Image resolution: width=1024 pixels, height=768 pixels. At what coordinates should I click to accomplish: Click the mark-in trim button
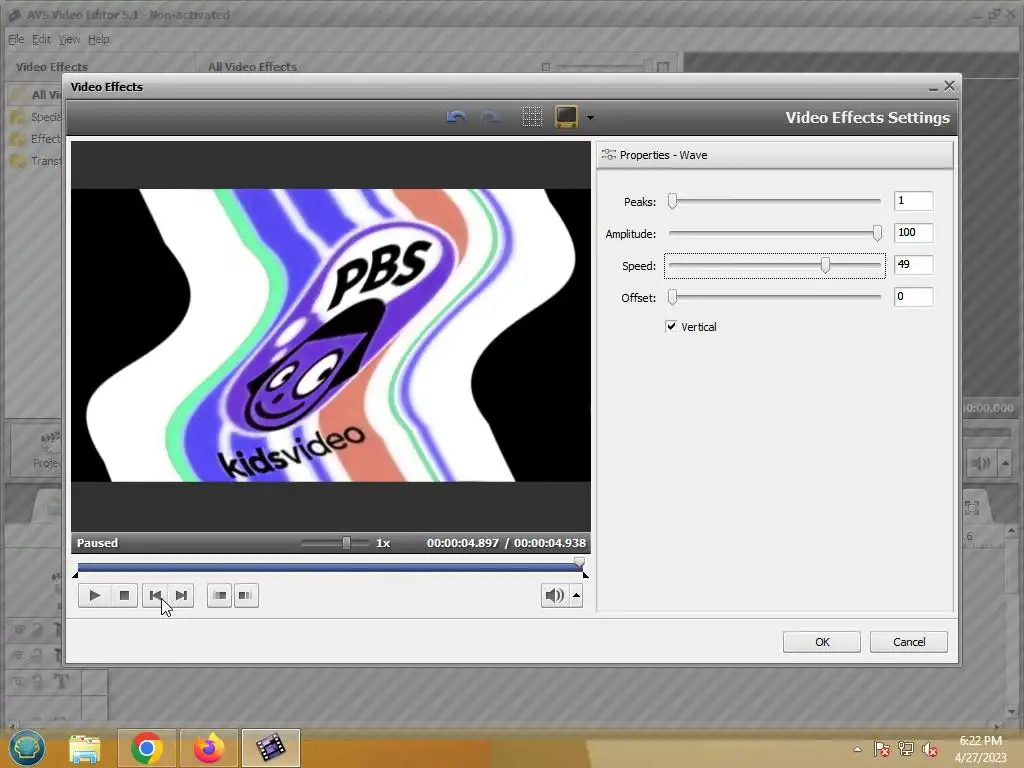(219, 595)
